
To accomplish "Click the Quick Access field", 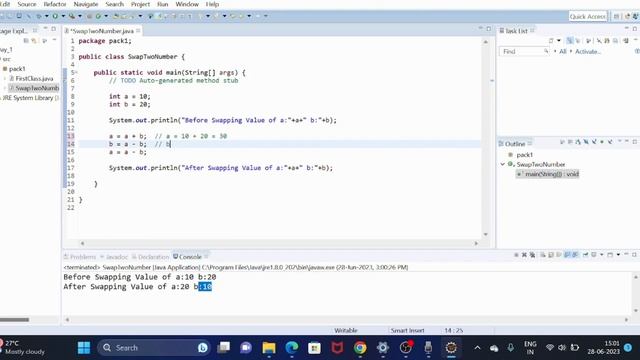I will pos(588,16).
